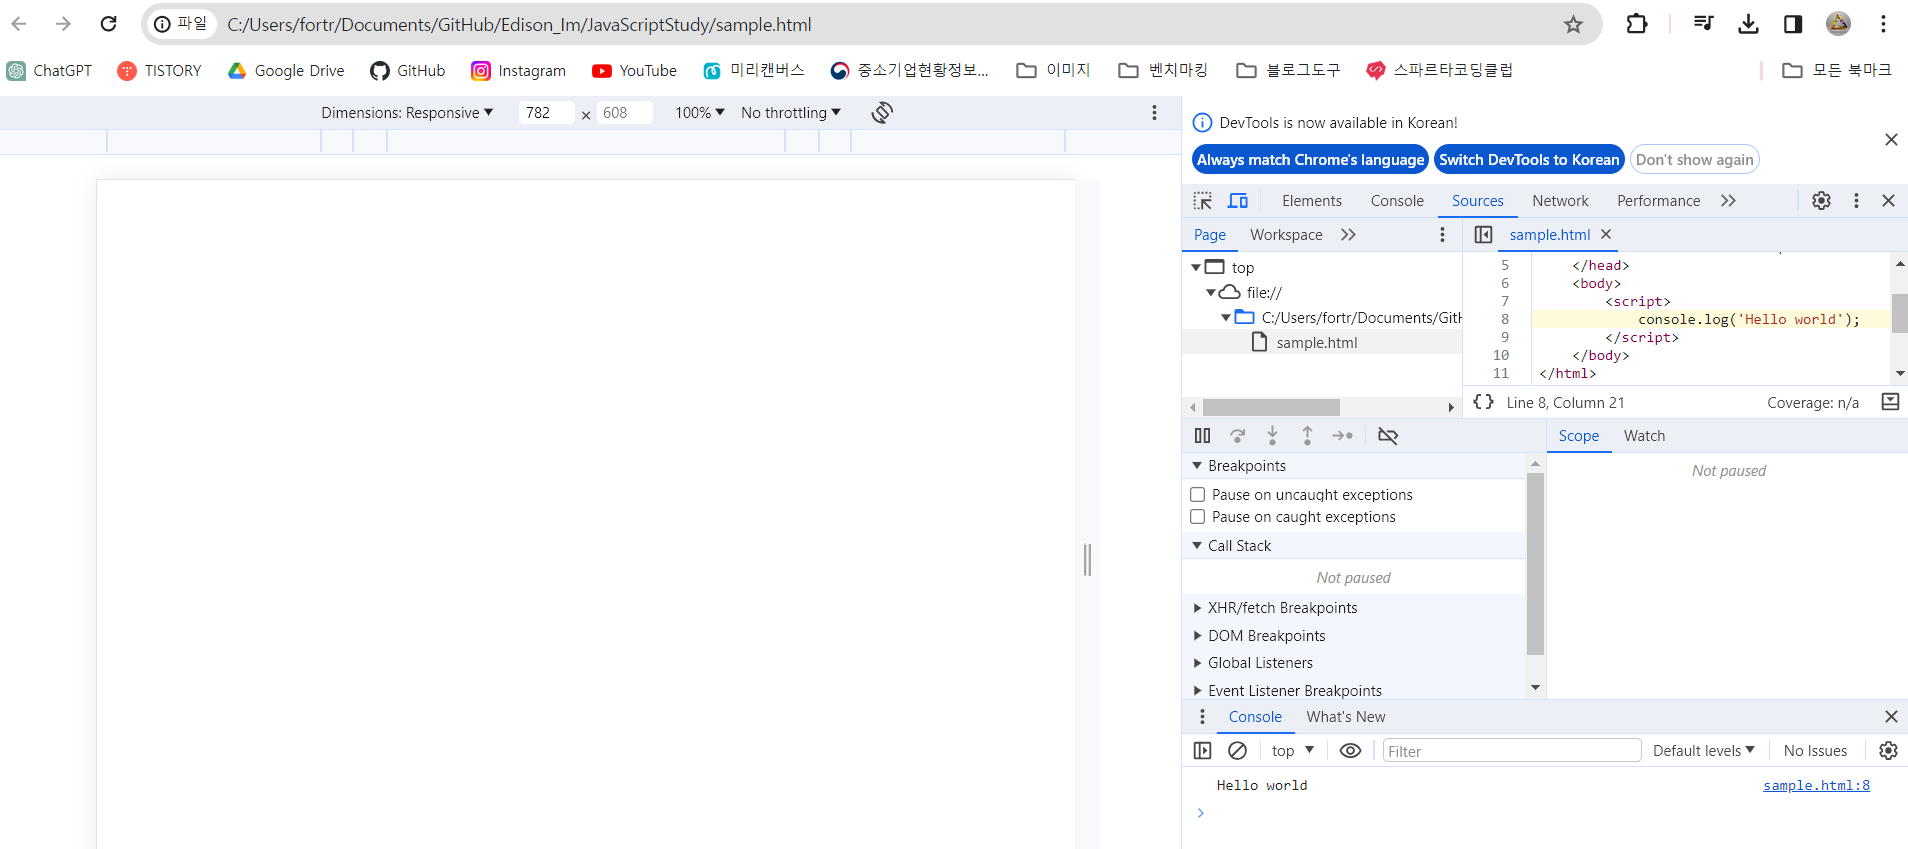Image resolution: width=1908 pixels, height=849 pixels.
Task: Switch to the Network tab
Action: (x=1560, y=201)
